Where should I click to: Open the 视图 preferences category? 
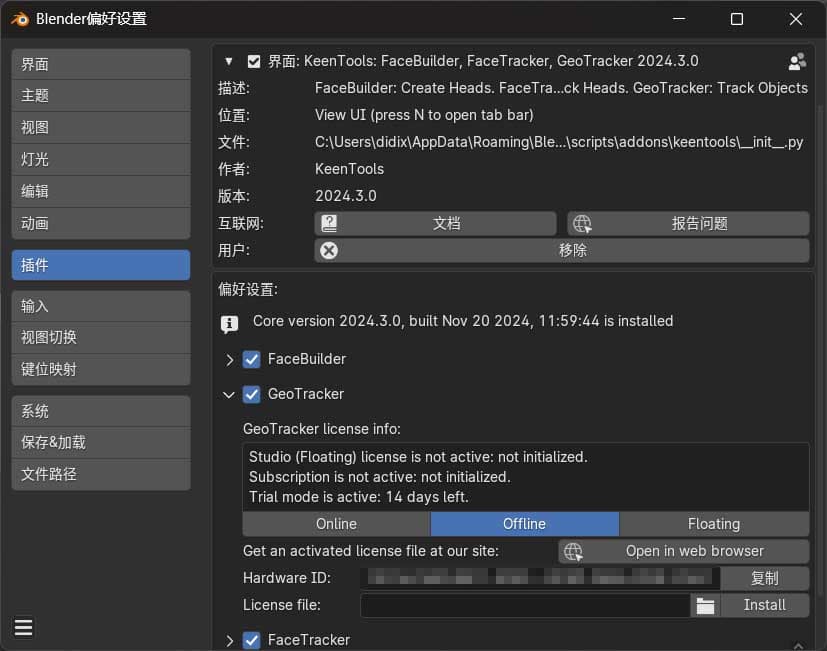[101, 128]
